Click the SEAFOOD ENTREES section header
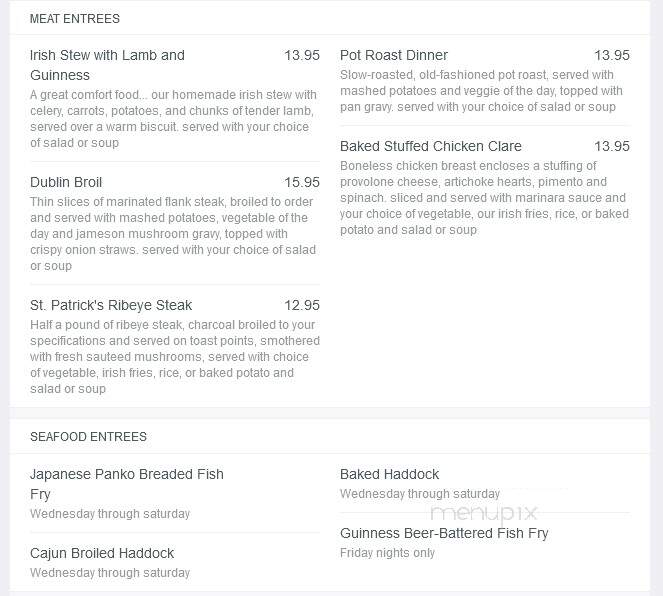 [x=88, y=437]
